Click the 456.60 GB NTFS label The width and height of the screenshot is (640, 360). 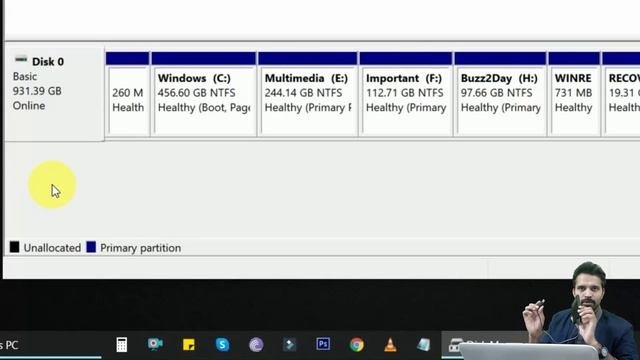[196, 93]
